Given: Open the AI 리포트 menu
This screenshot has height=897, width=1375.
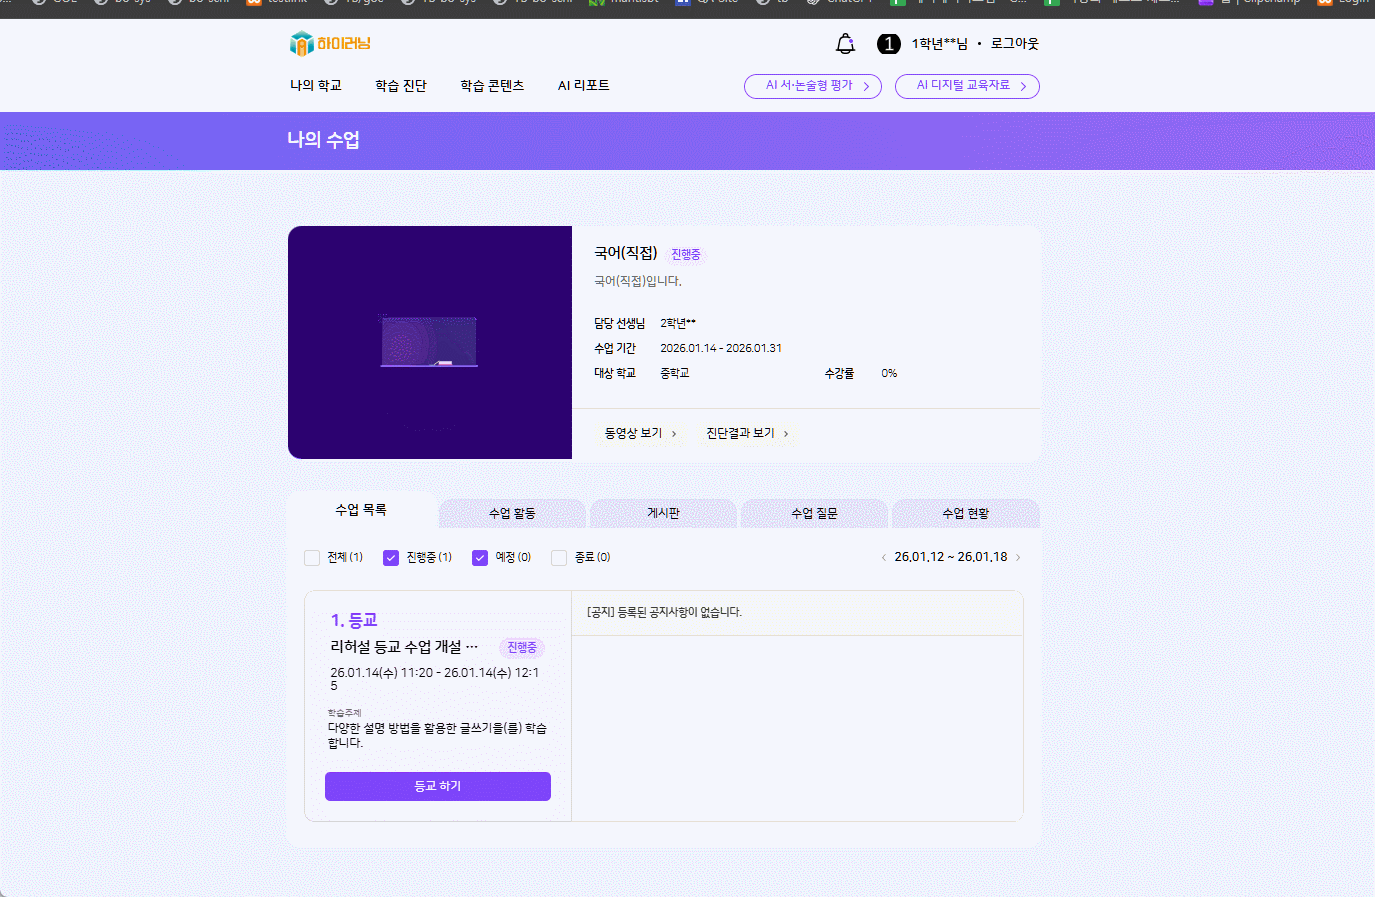Looking at the screenshot, I should pos(583,86).
